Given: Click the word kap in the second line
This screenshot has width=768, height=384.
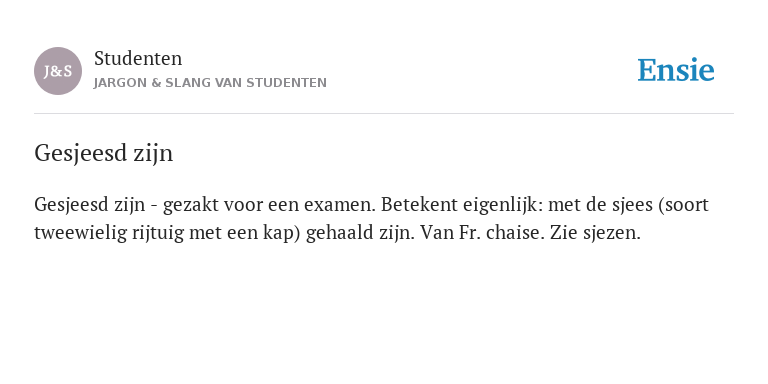Looking at the screenshot, I should 281,233.
